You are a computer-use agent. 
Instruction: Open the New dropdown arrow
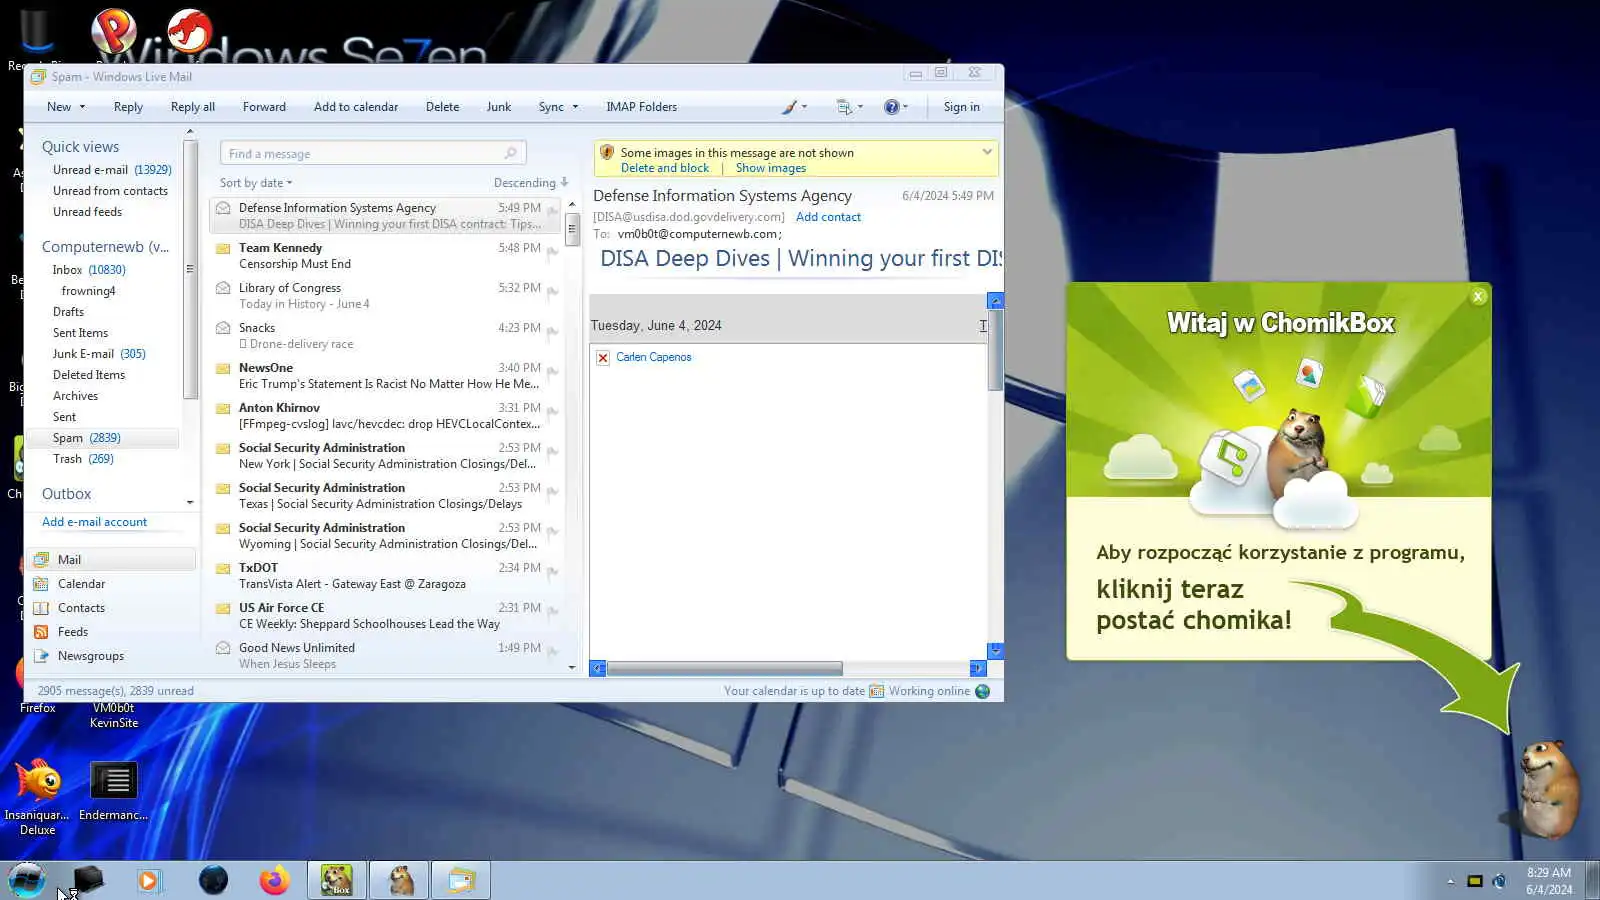(x=82, y=107)
